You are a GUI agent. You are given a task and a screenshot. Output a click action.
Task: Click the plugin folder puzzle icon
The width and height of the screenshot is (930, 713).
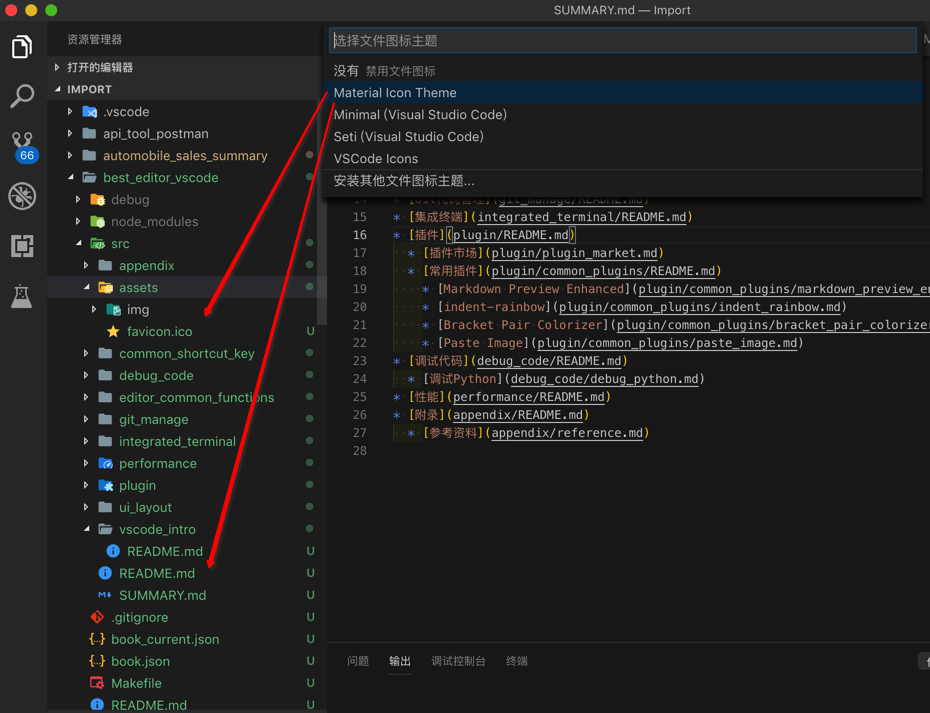[106, 485]
